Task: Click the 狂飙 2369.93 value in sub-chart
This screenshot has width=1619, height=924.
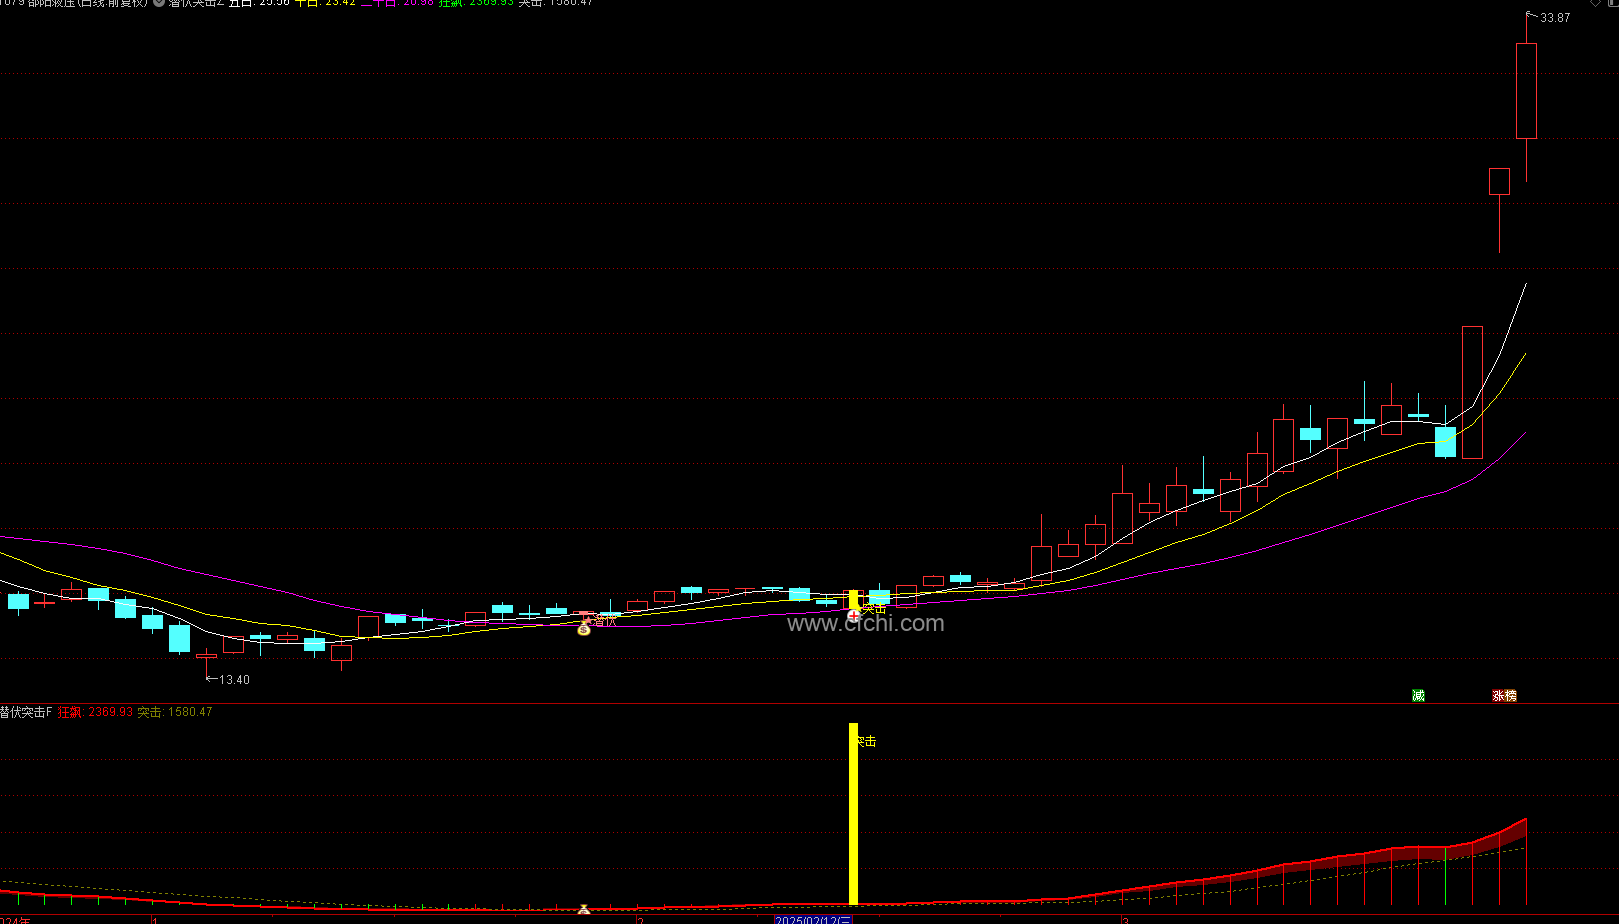Action: tap(95, 712)
